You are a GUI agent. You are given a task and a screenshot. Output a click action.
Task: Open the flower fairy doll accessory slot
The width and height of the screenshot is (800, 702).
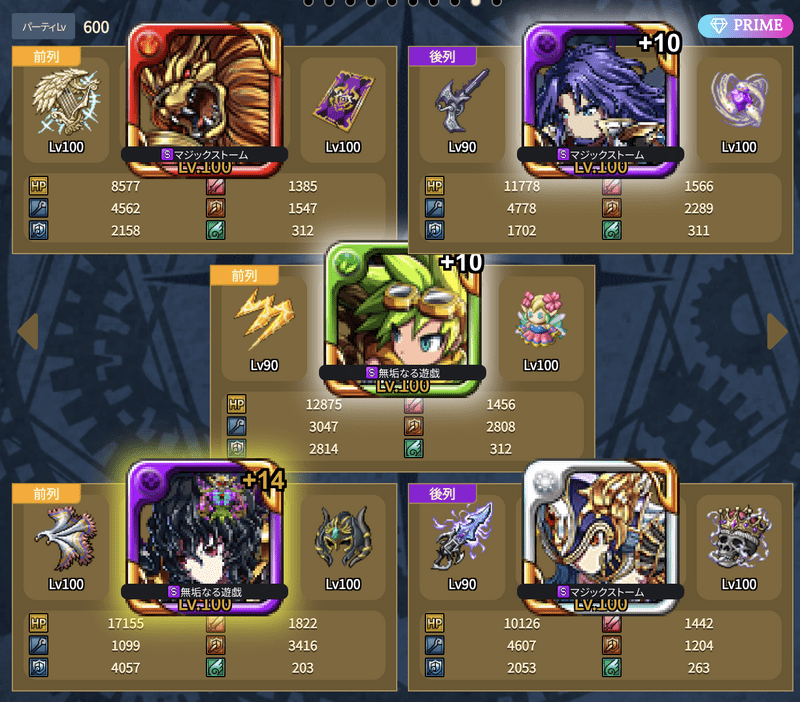click(541, 328)
